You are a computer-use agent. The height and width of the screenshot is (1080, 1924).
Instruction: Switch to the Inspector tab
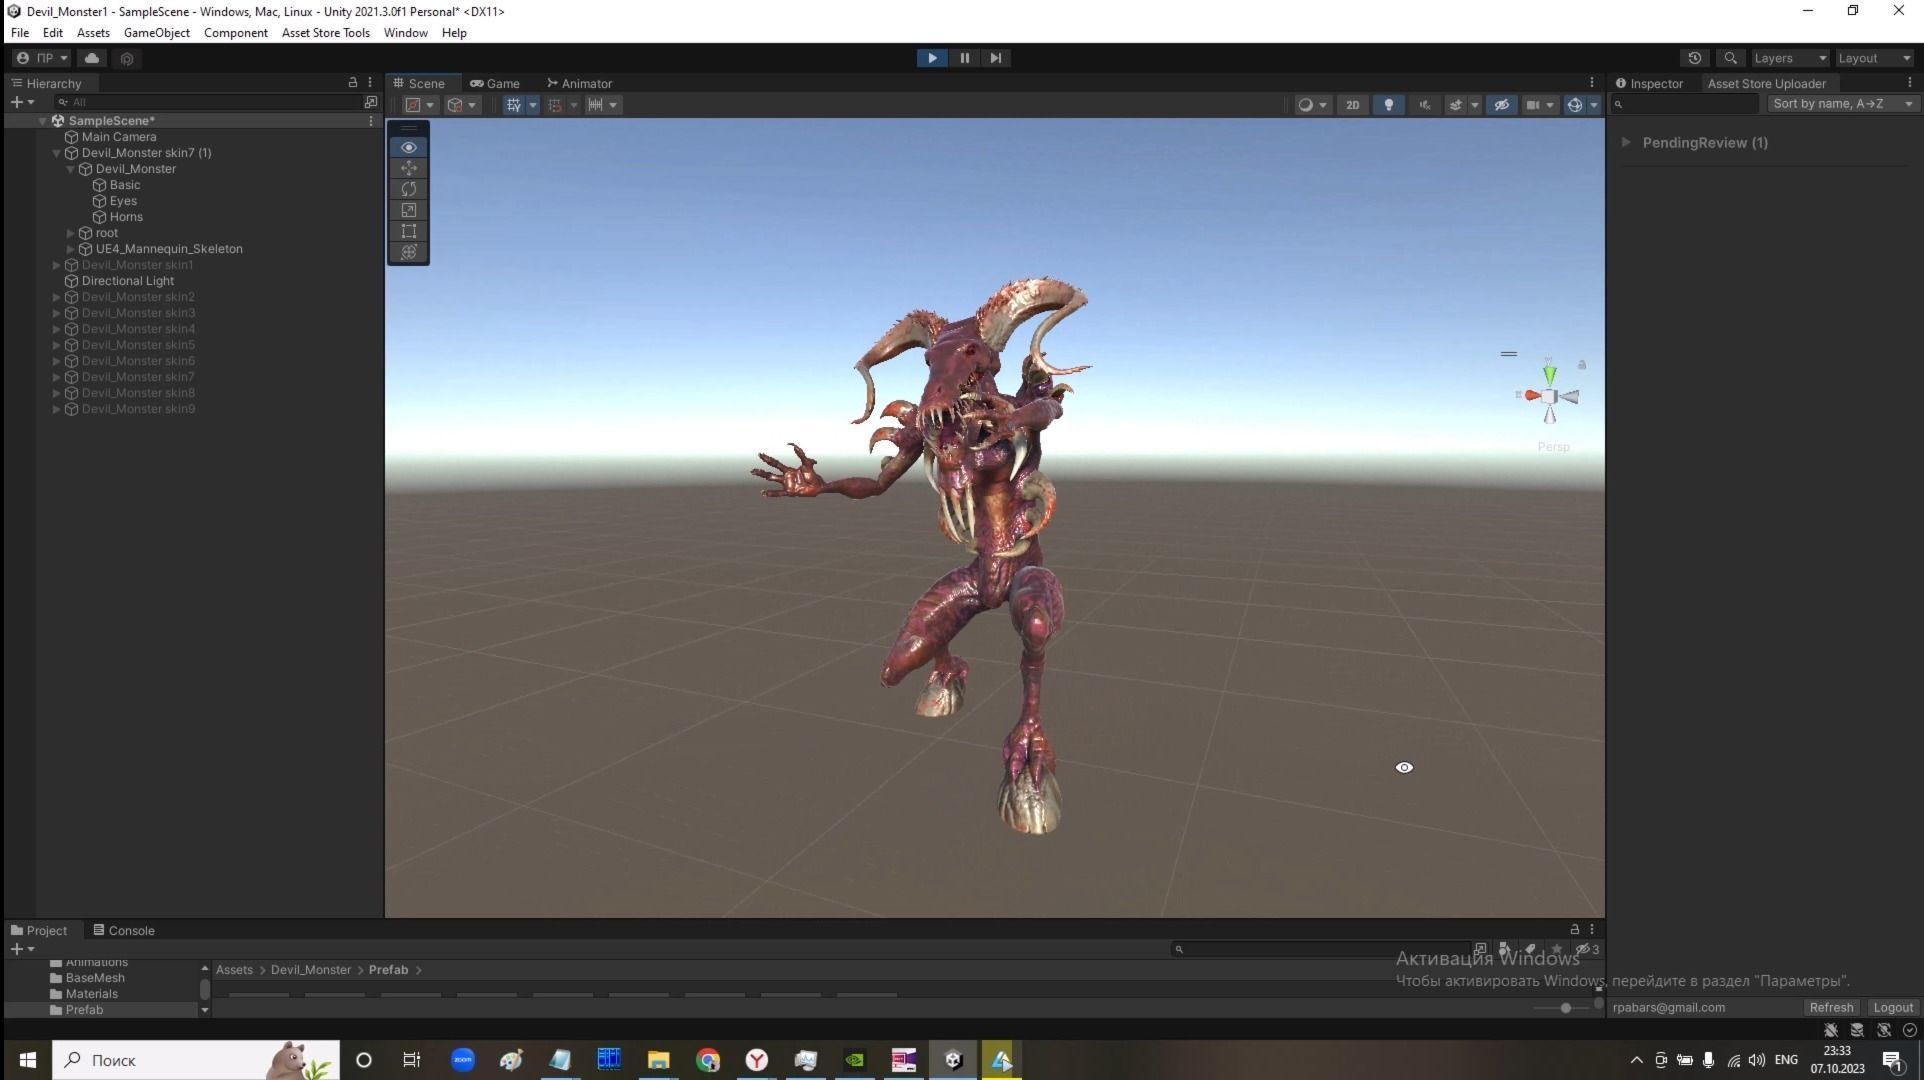coord(1649,83)
